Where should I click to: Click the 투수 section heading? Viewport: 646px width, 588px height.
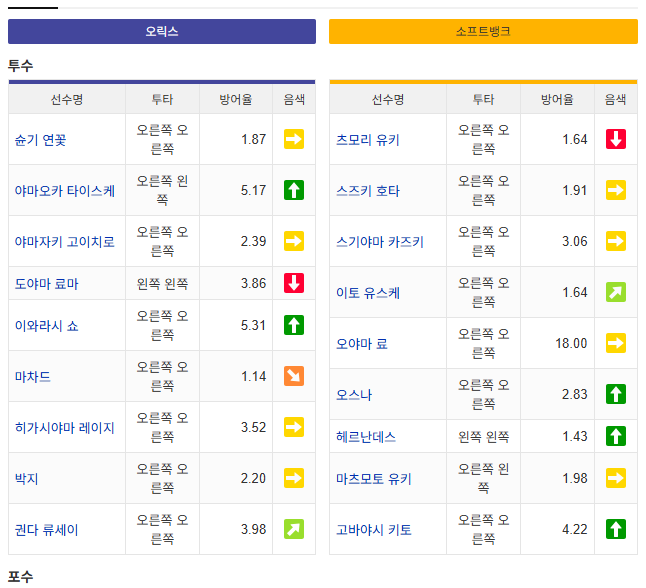(x=21, y=66)
